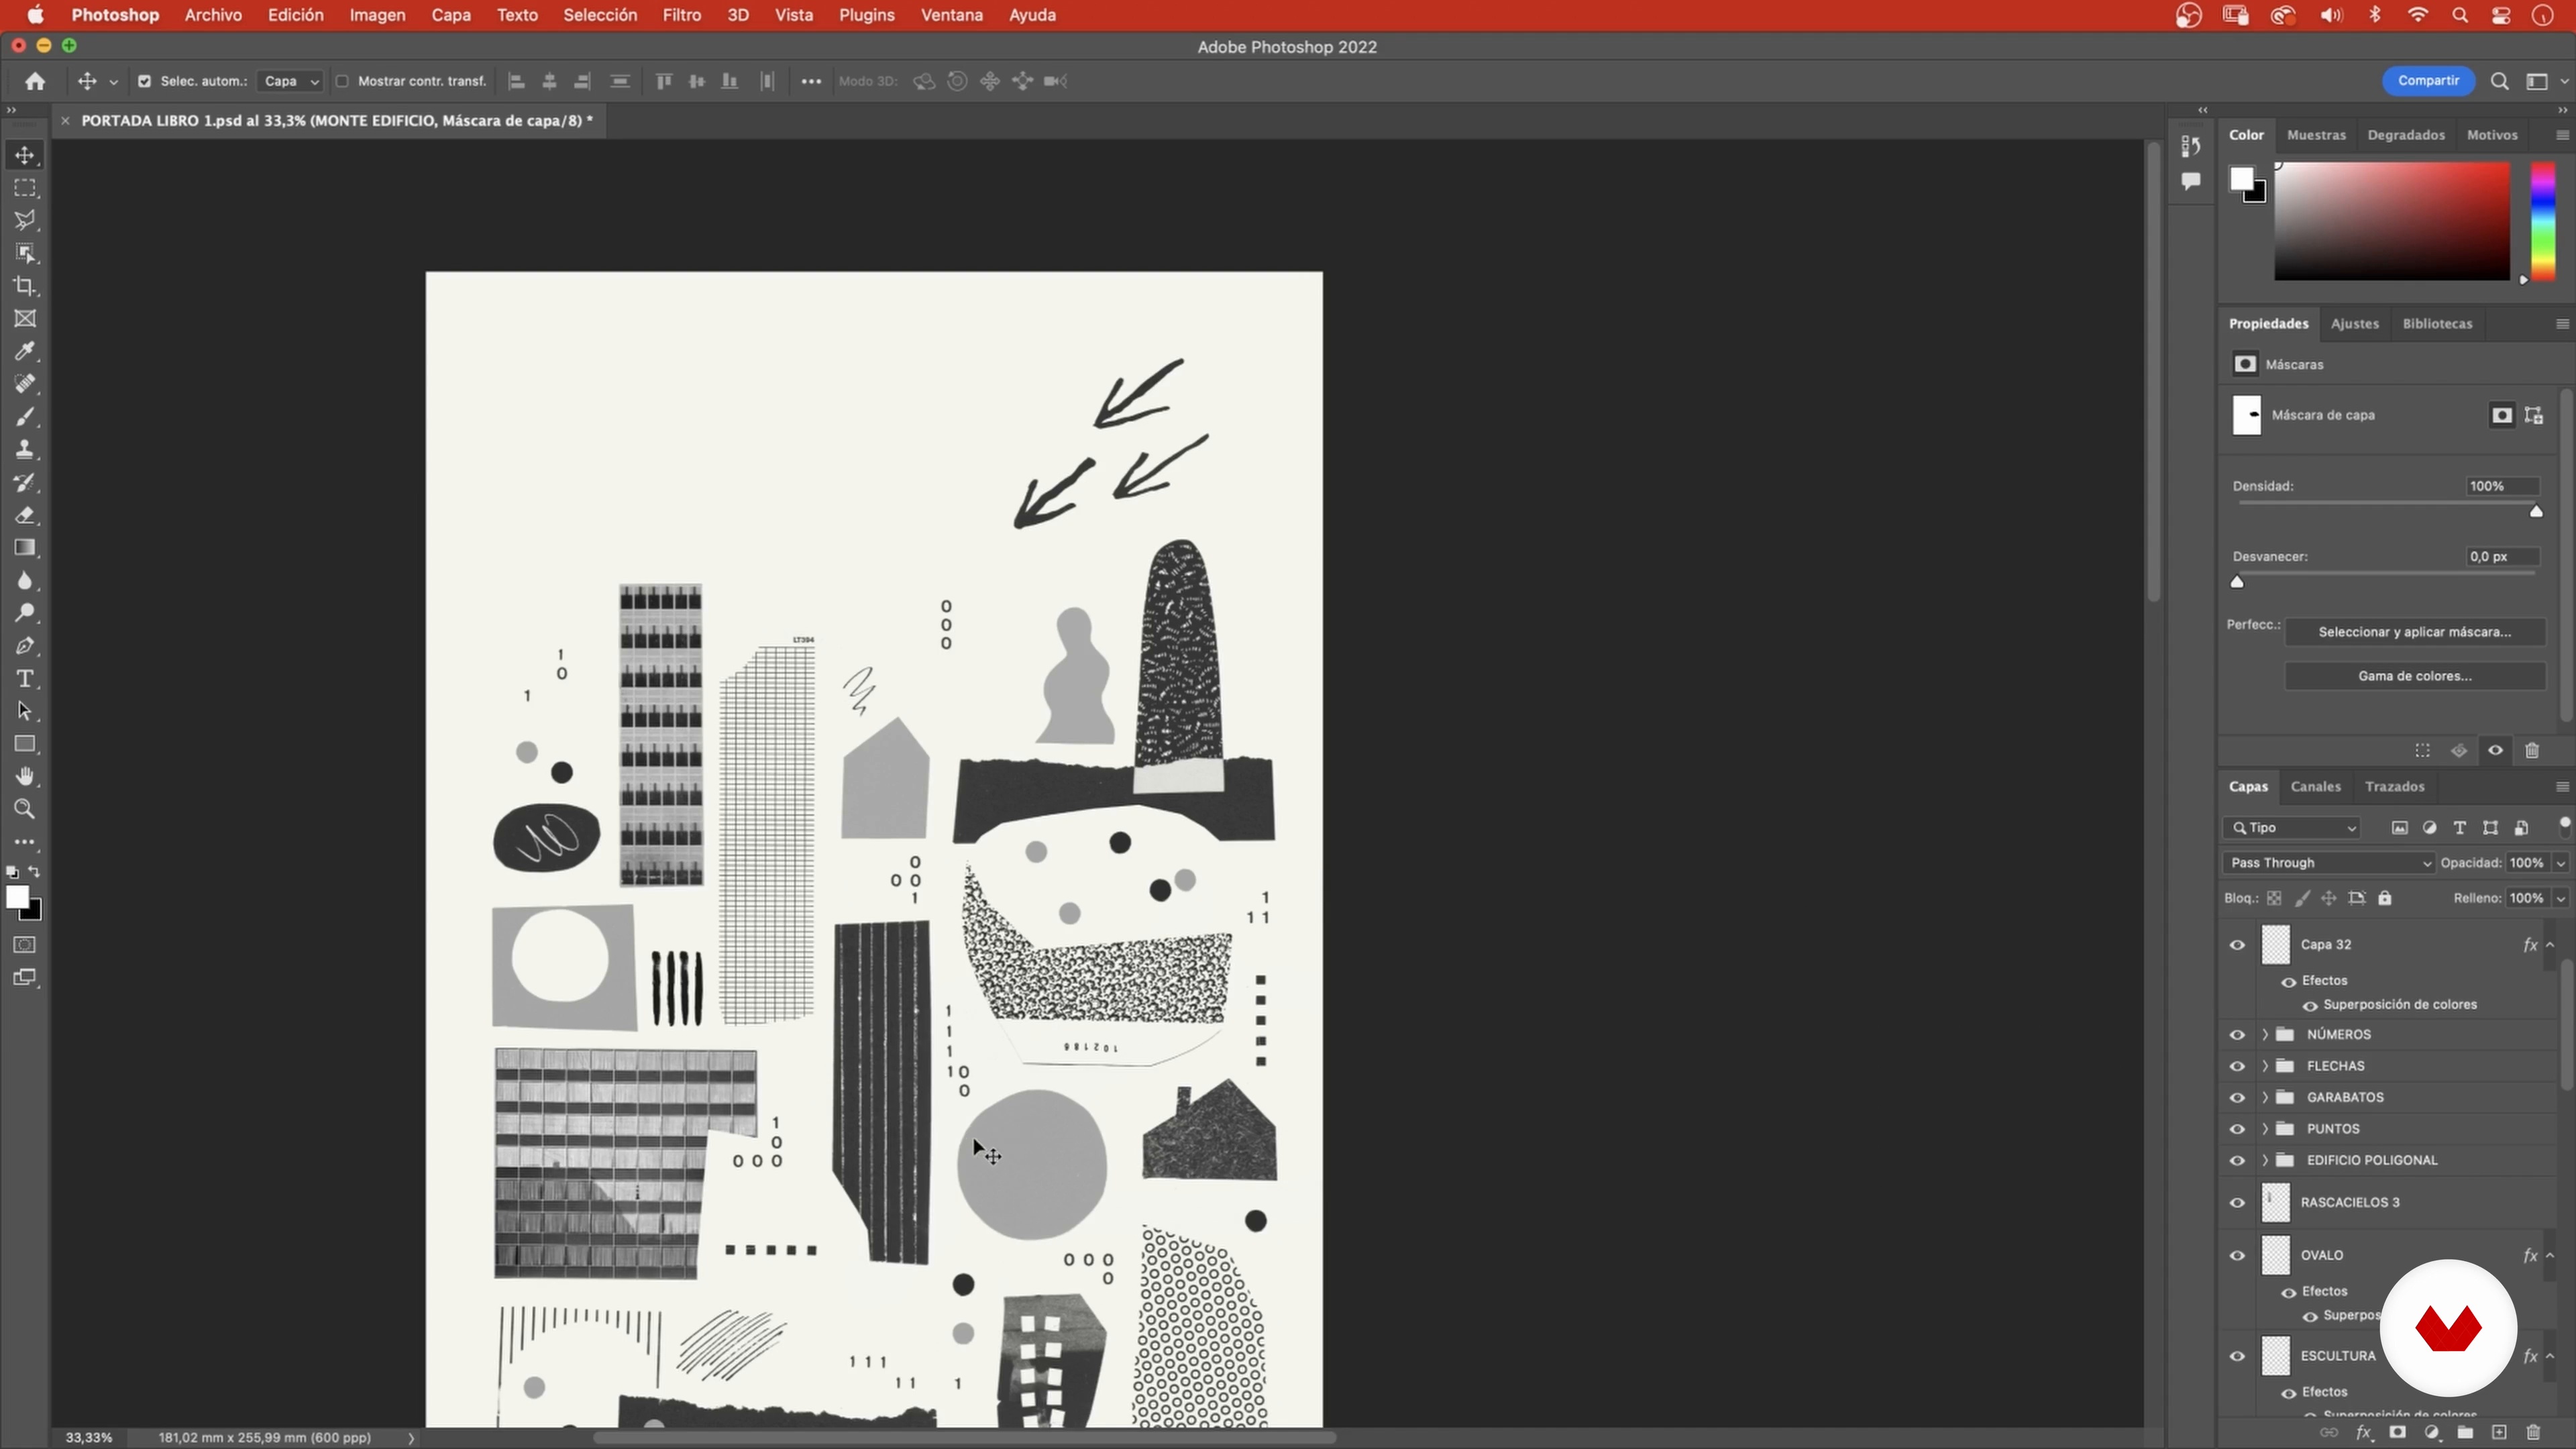
Task: Hide the RASCACIELOS 3 layer
Action: [x=2237, y=1203]
